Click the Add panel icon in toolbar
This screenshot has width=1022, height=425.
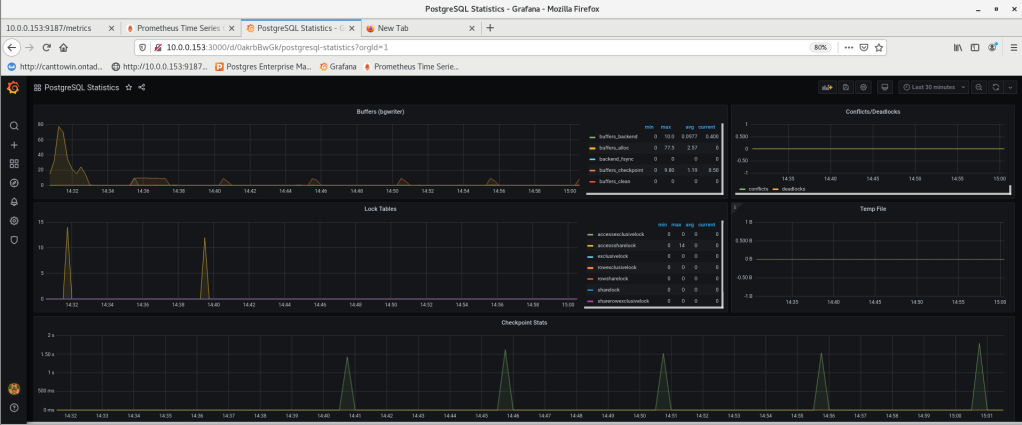coord(828,88)
